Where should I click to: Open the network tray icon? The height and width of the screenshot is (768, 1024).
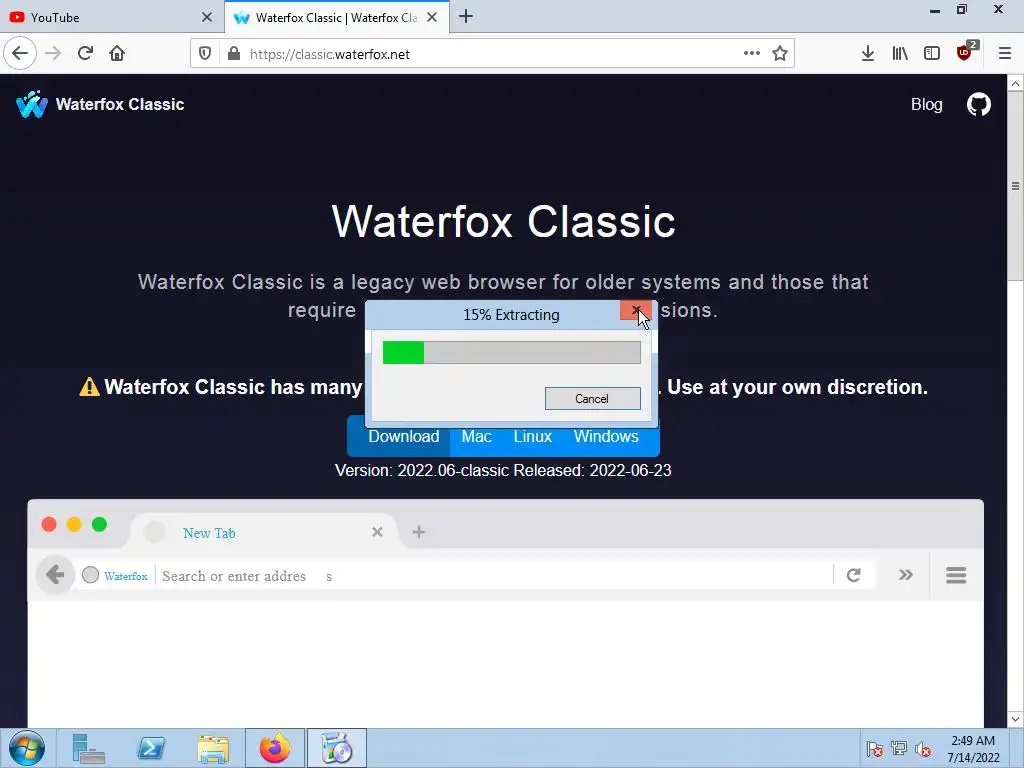(899, 750)
